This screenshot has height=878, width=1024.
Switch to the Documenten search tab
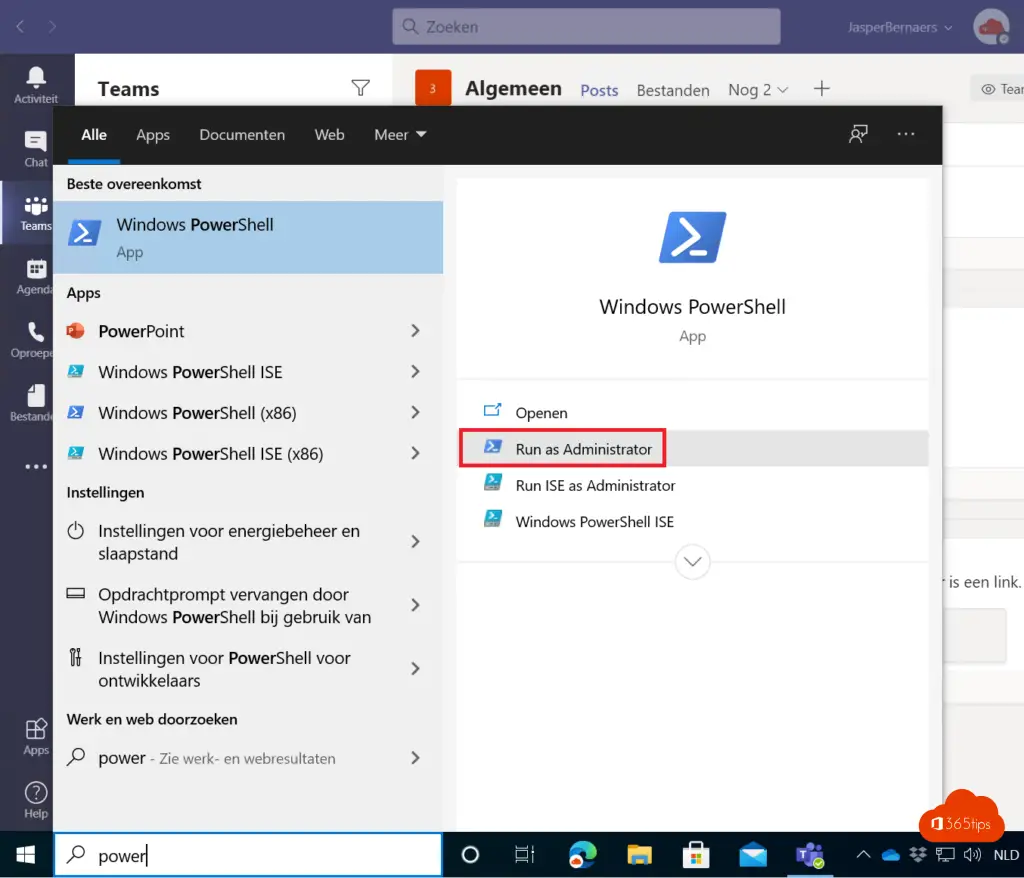click(242, 134)
